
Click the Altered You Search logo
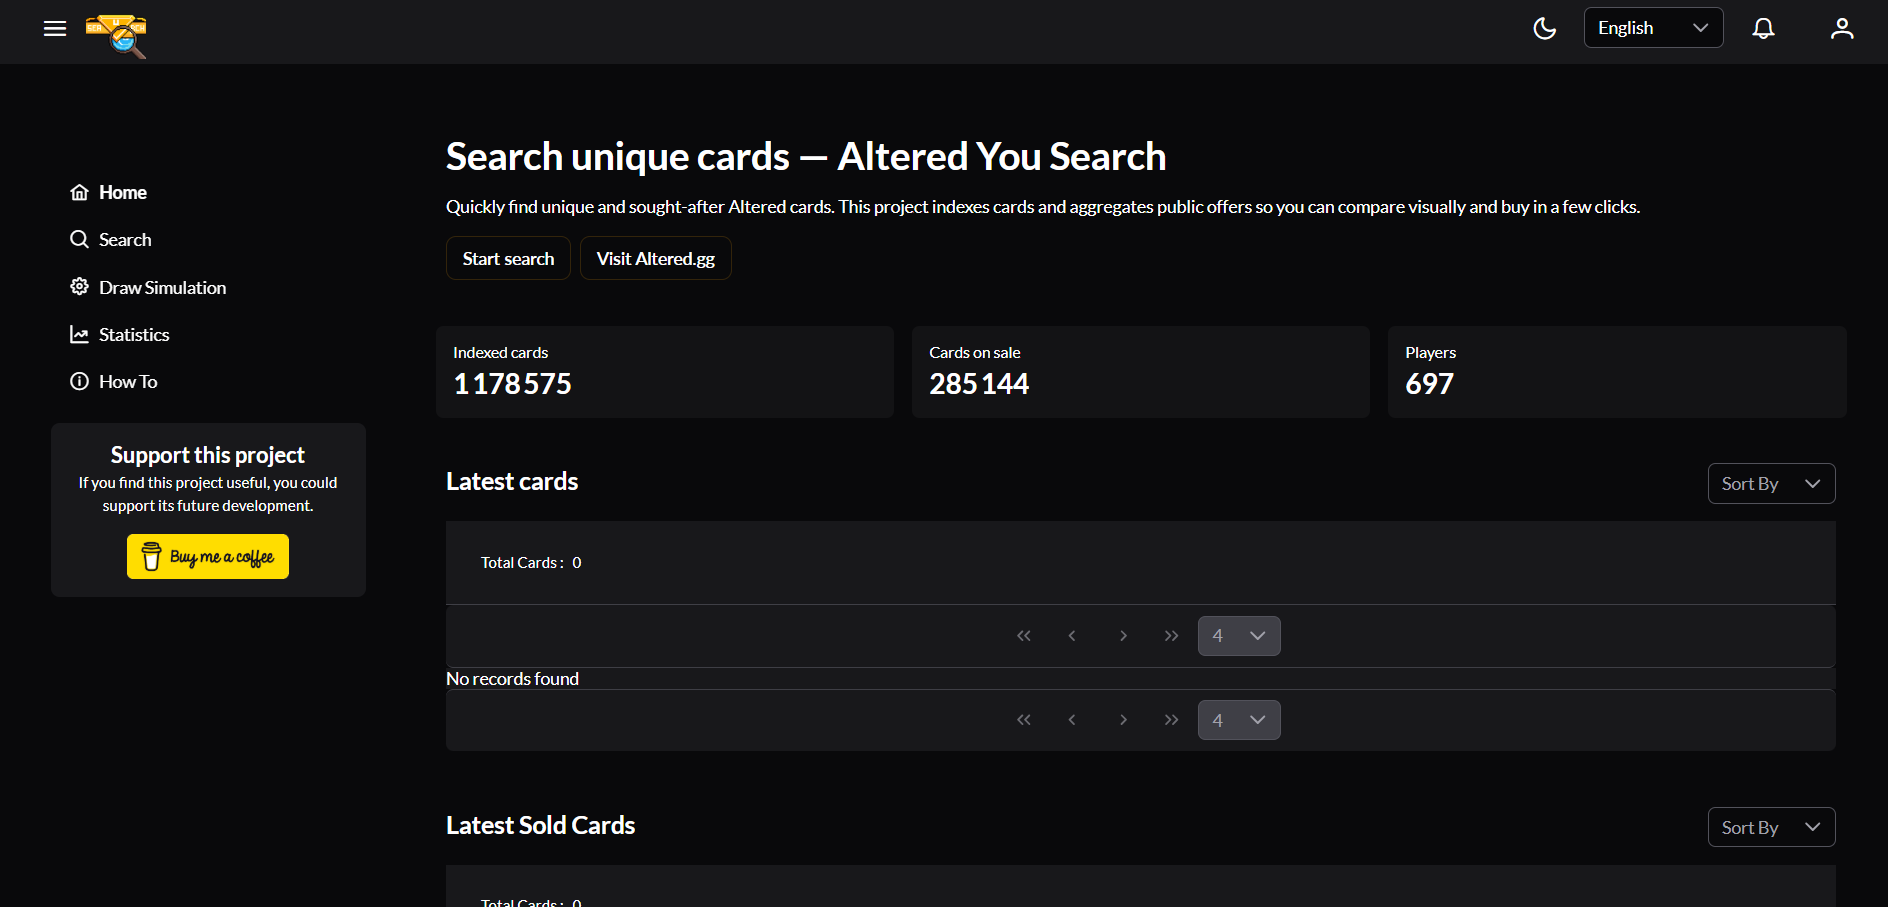click(x=117, y=36)
